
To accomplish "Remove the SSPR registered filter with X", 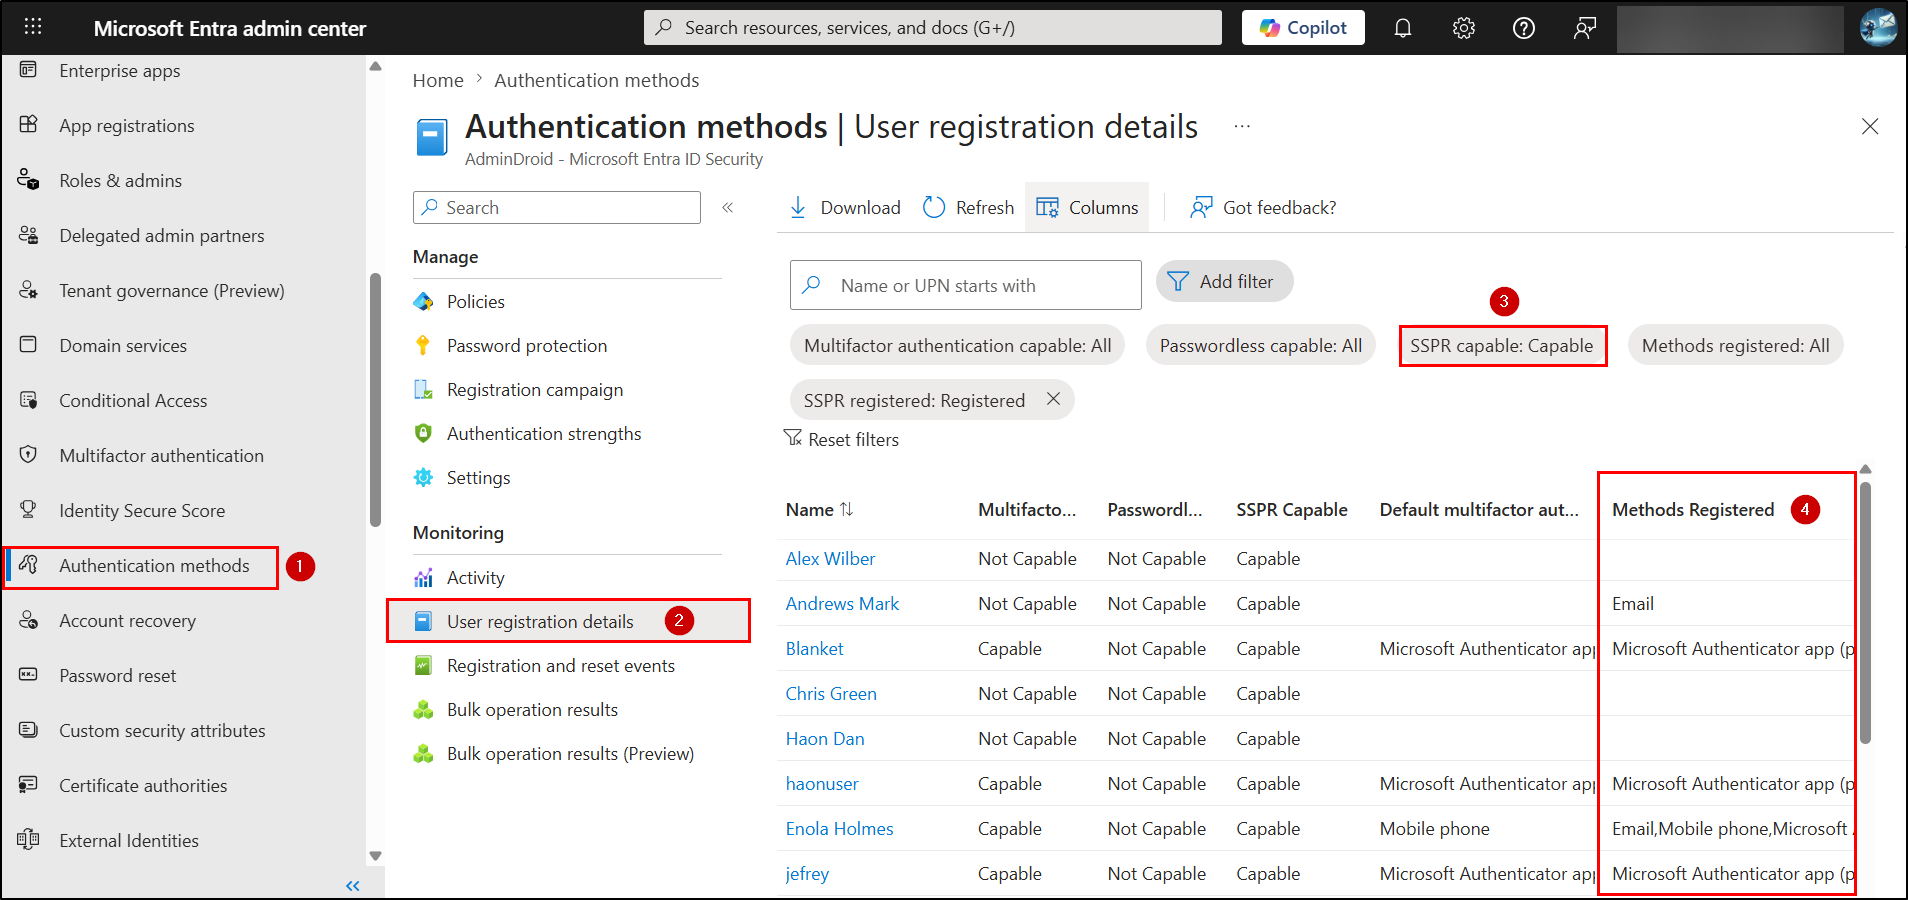I will (x=1053, y=399).
